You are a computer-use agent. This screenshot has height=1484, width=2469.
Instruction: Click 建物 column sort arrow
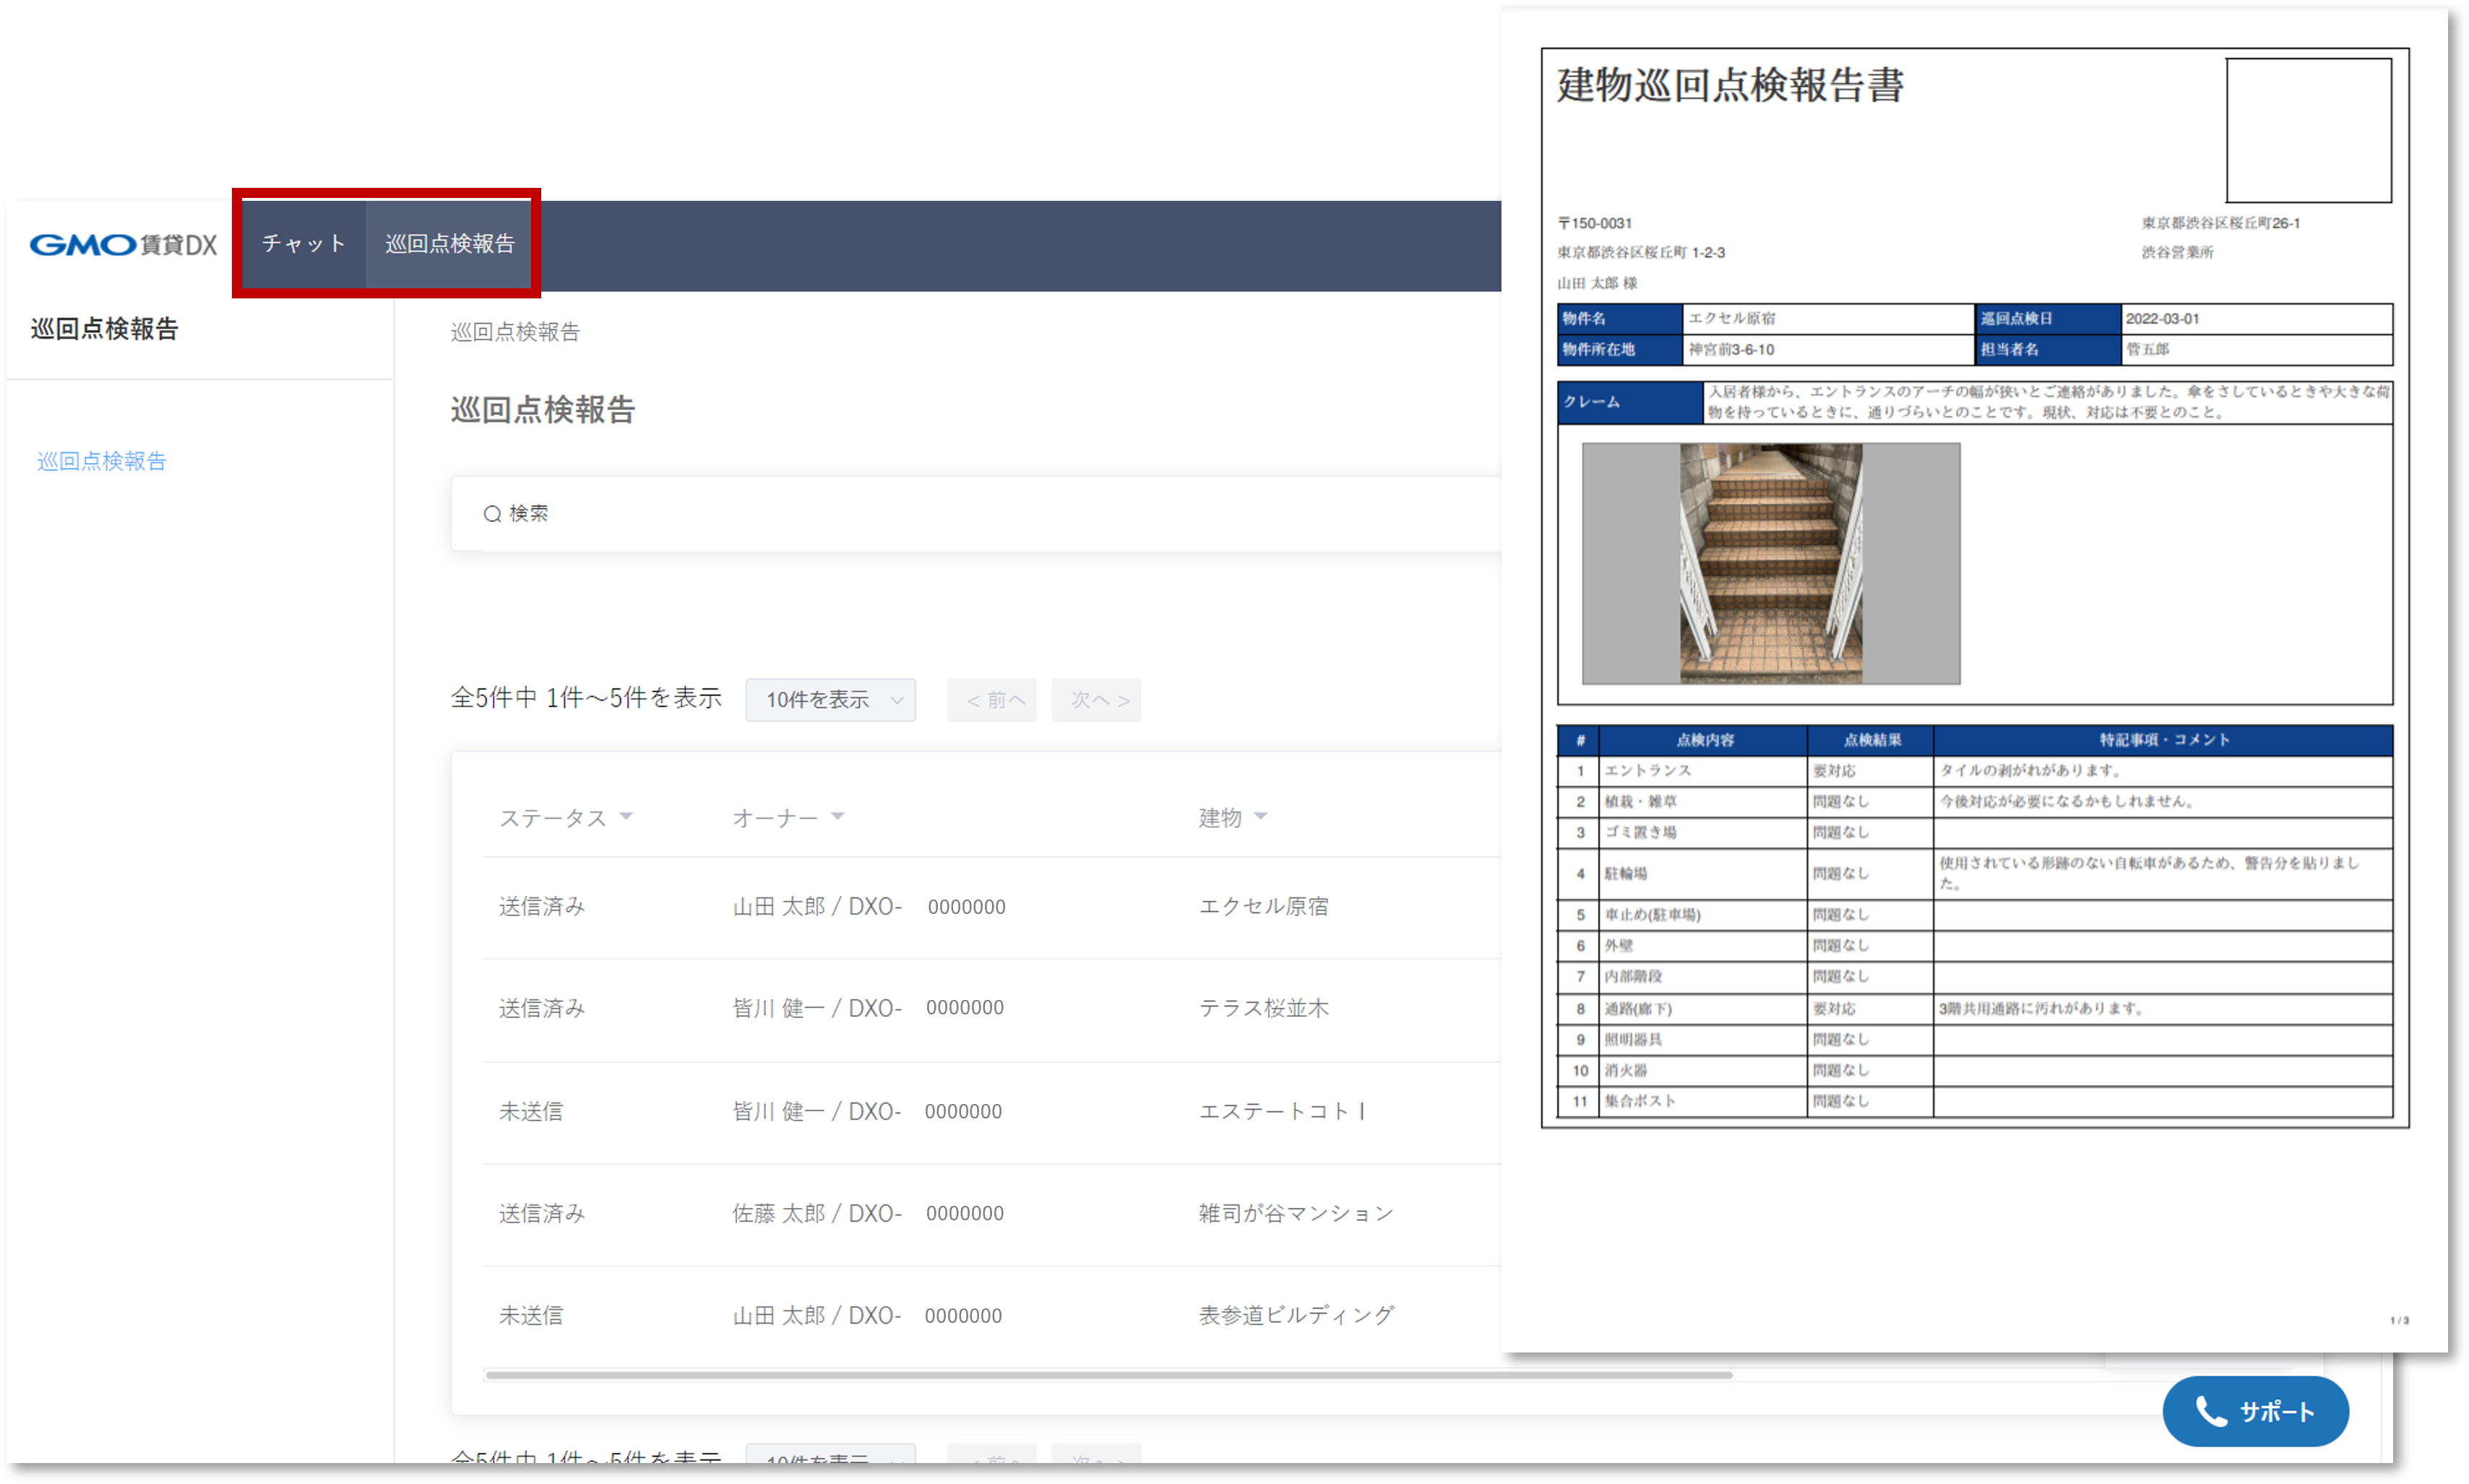pos(1261,816)
